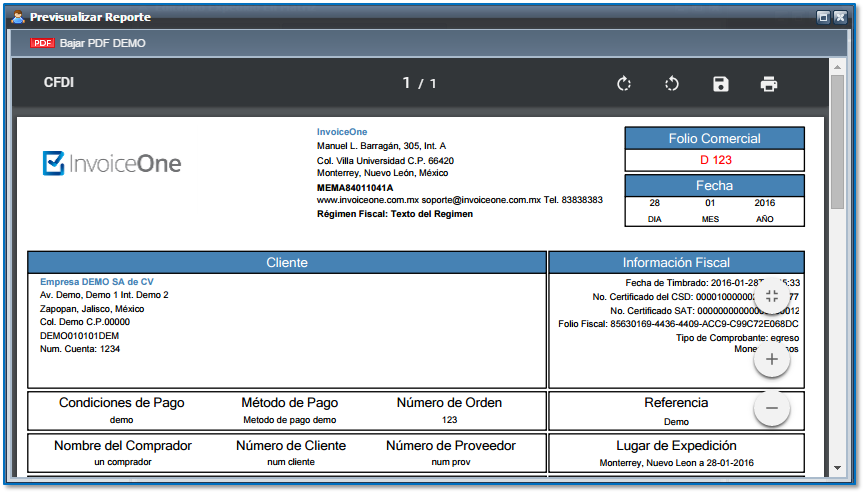Click Monterrey, Nuevo Leon a 28-01-2016
865x494 pixels.
pyautogui.click(x=676, y=463)
